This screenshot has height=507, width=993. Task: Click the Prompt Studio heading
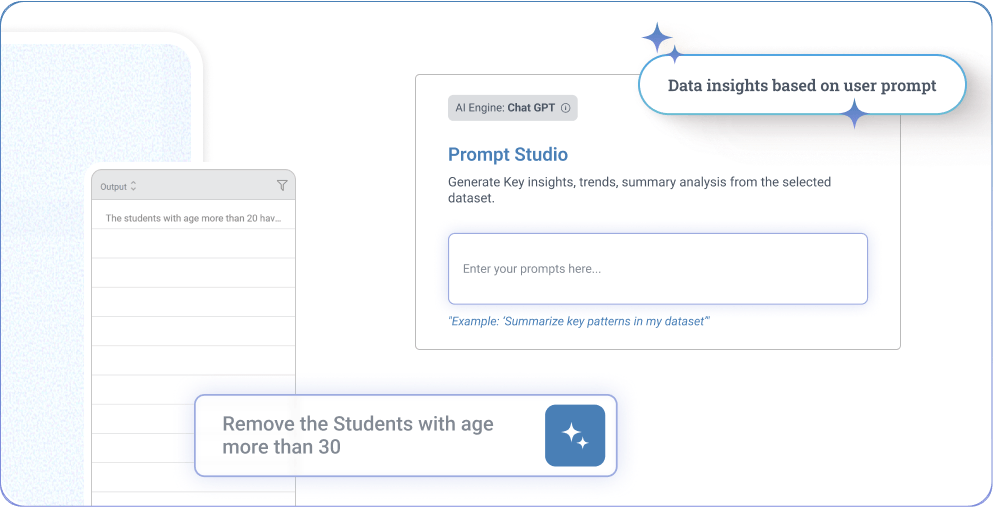pos(508,155)
